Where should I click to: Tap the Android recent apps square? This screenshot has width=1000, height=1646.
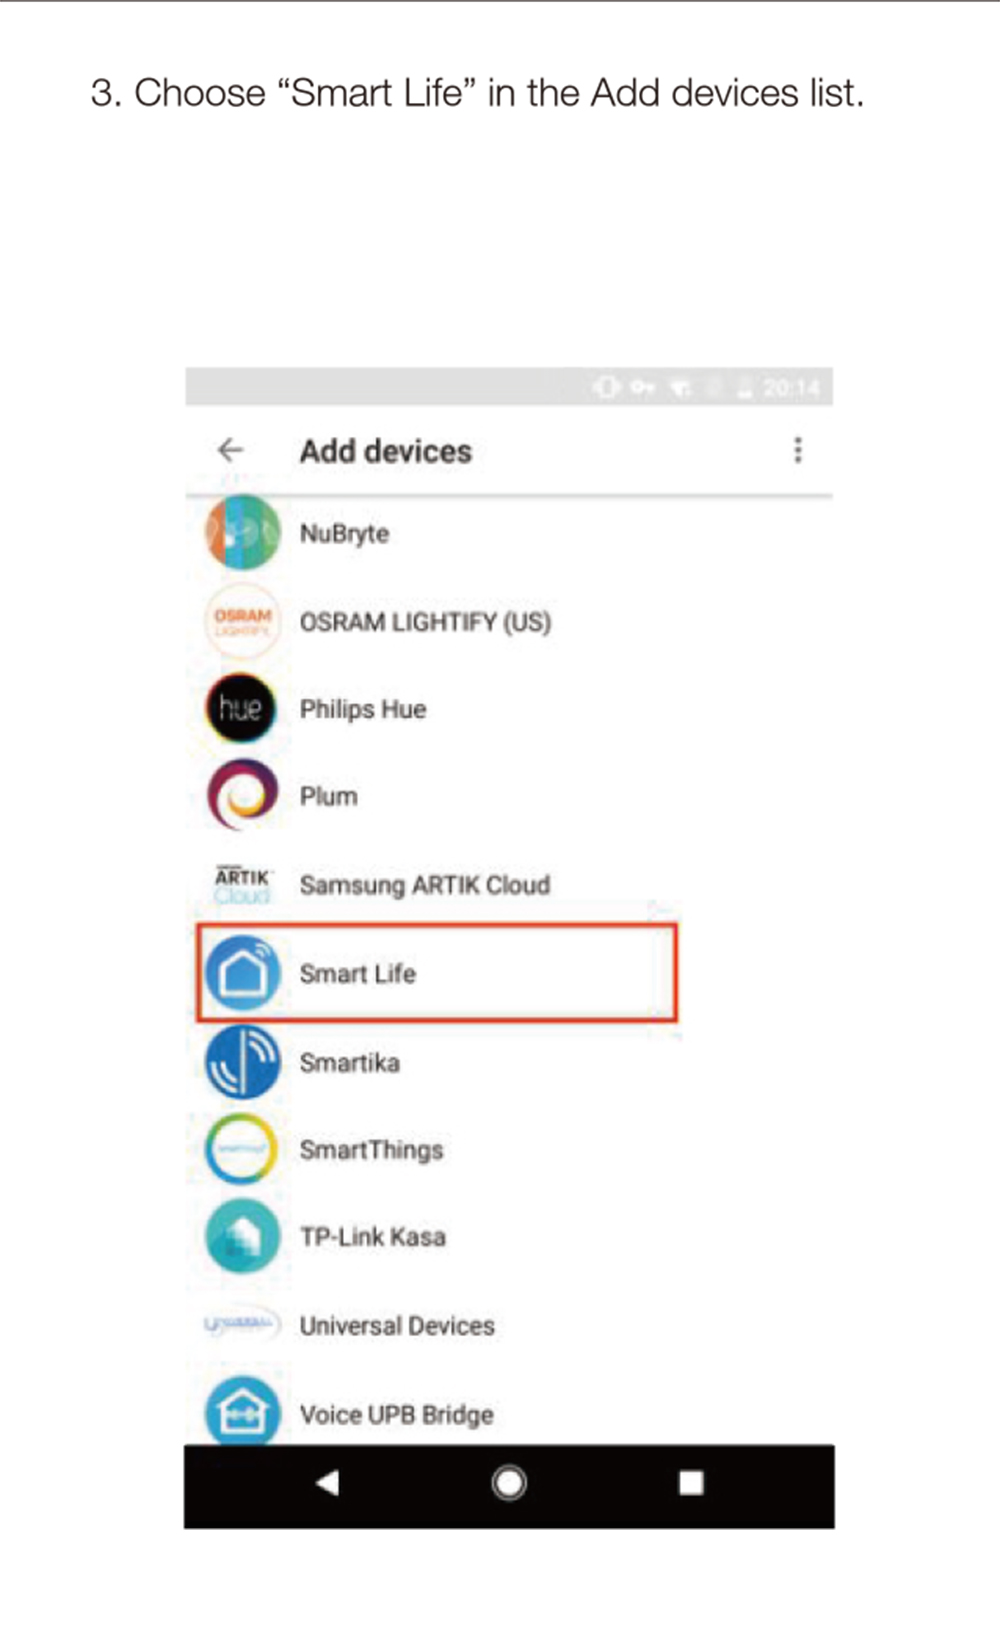(691, 1483)
